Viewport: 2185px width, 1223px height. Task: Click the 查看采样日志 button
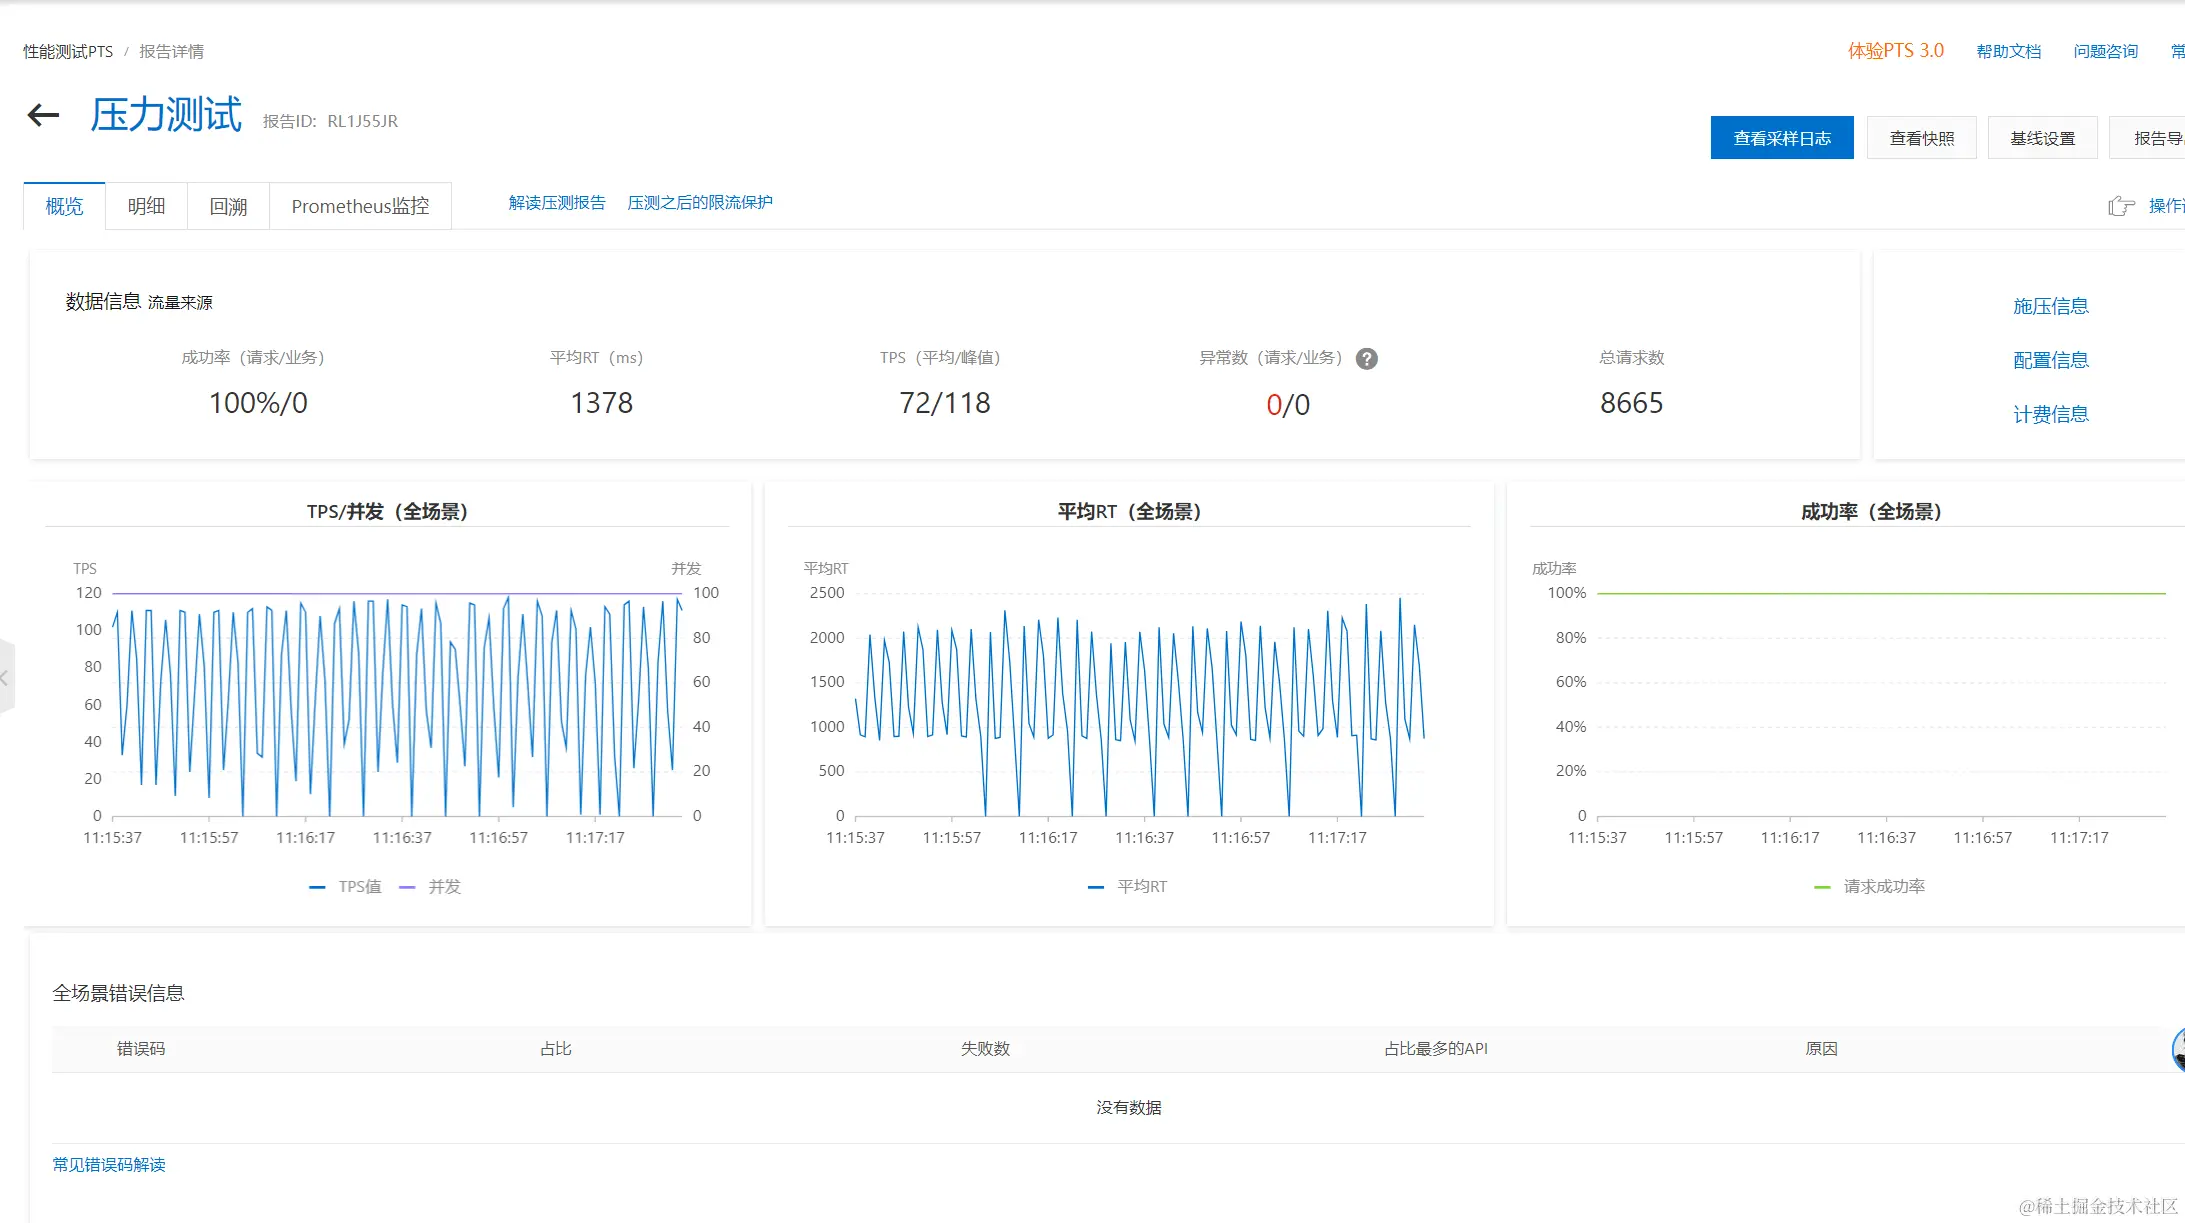pos(1781,138)
